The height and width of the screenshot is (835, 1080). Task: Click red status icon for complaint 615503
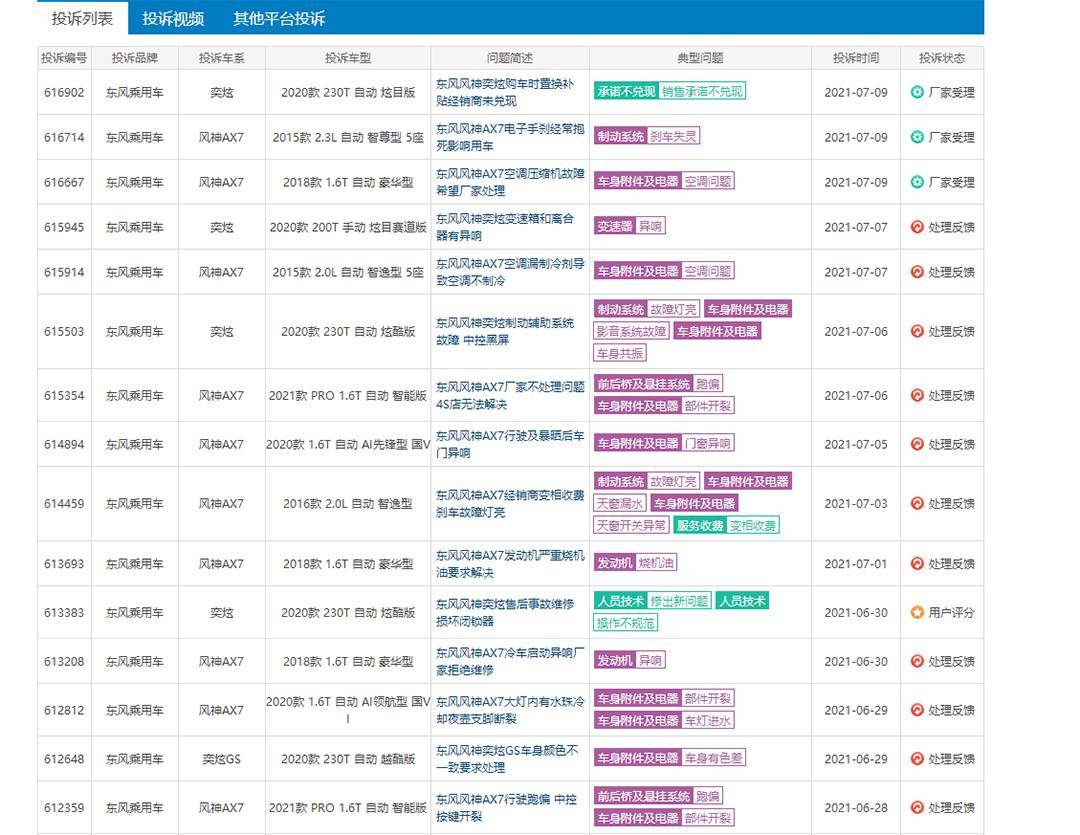point(917,331)
